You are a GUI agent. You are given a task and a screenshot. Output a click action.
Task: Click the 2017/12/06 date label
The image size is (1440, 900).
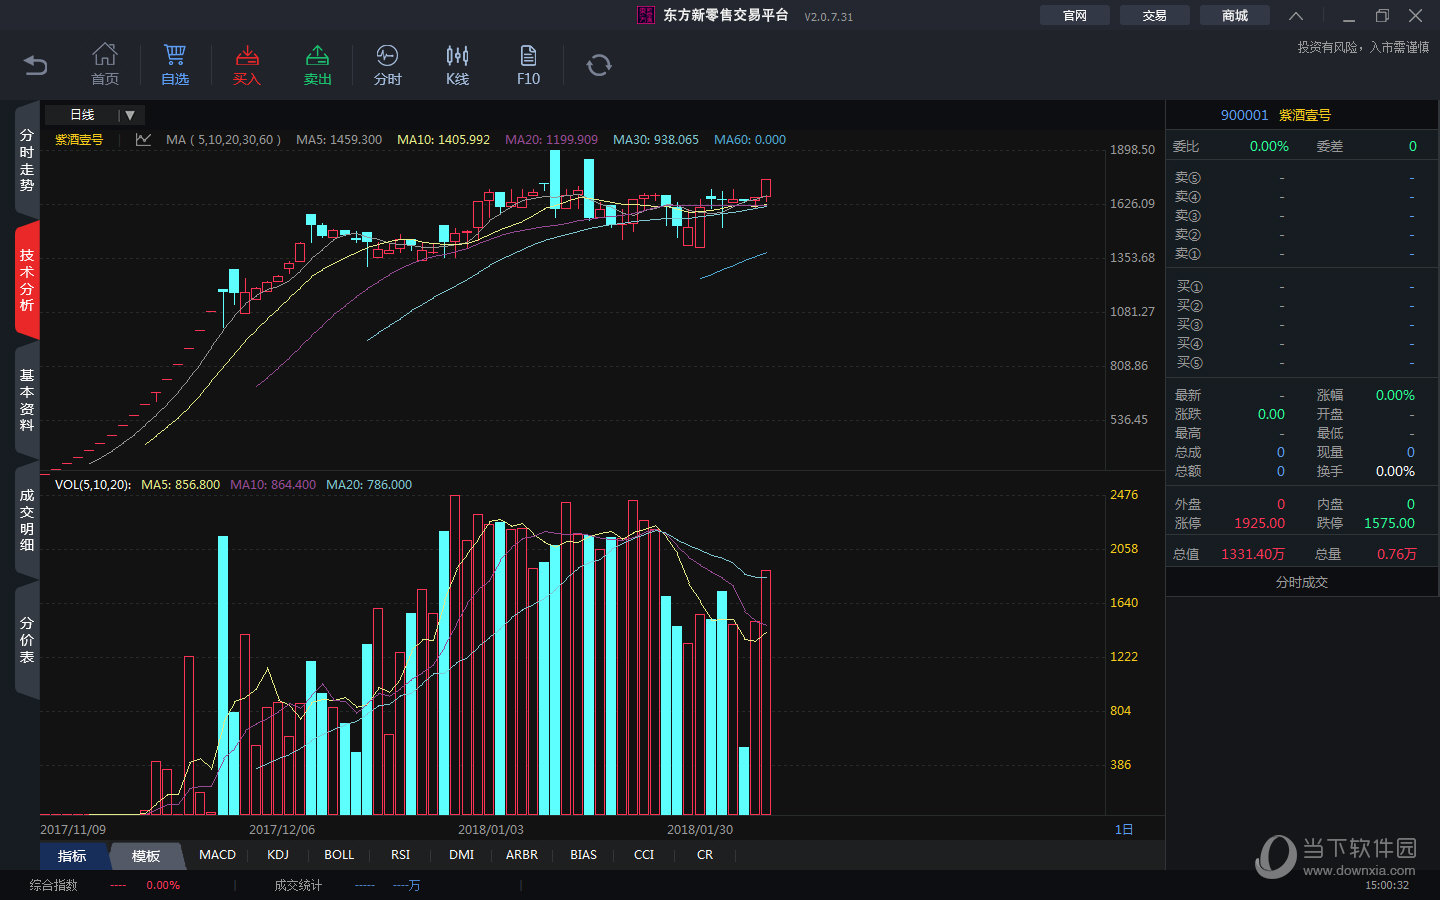coord(282,830)
